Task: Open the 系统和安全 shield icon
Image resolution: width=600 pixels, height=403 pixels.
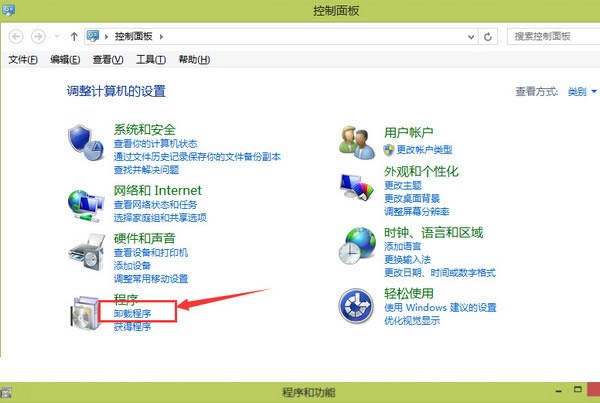Action: tap(86, 142)
